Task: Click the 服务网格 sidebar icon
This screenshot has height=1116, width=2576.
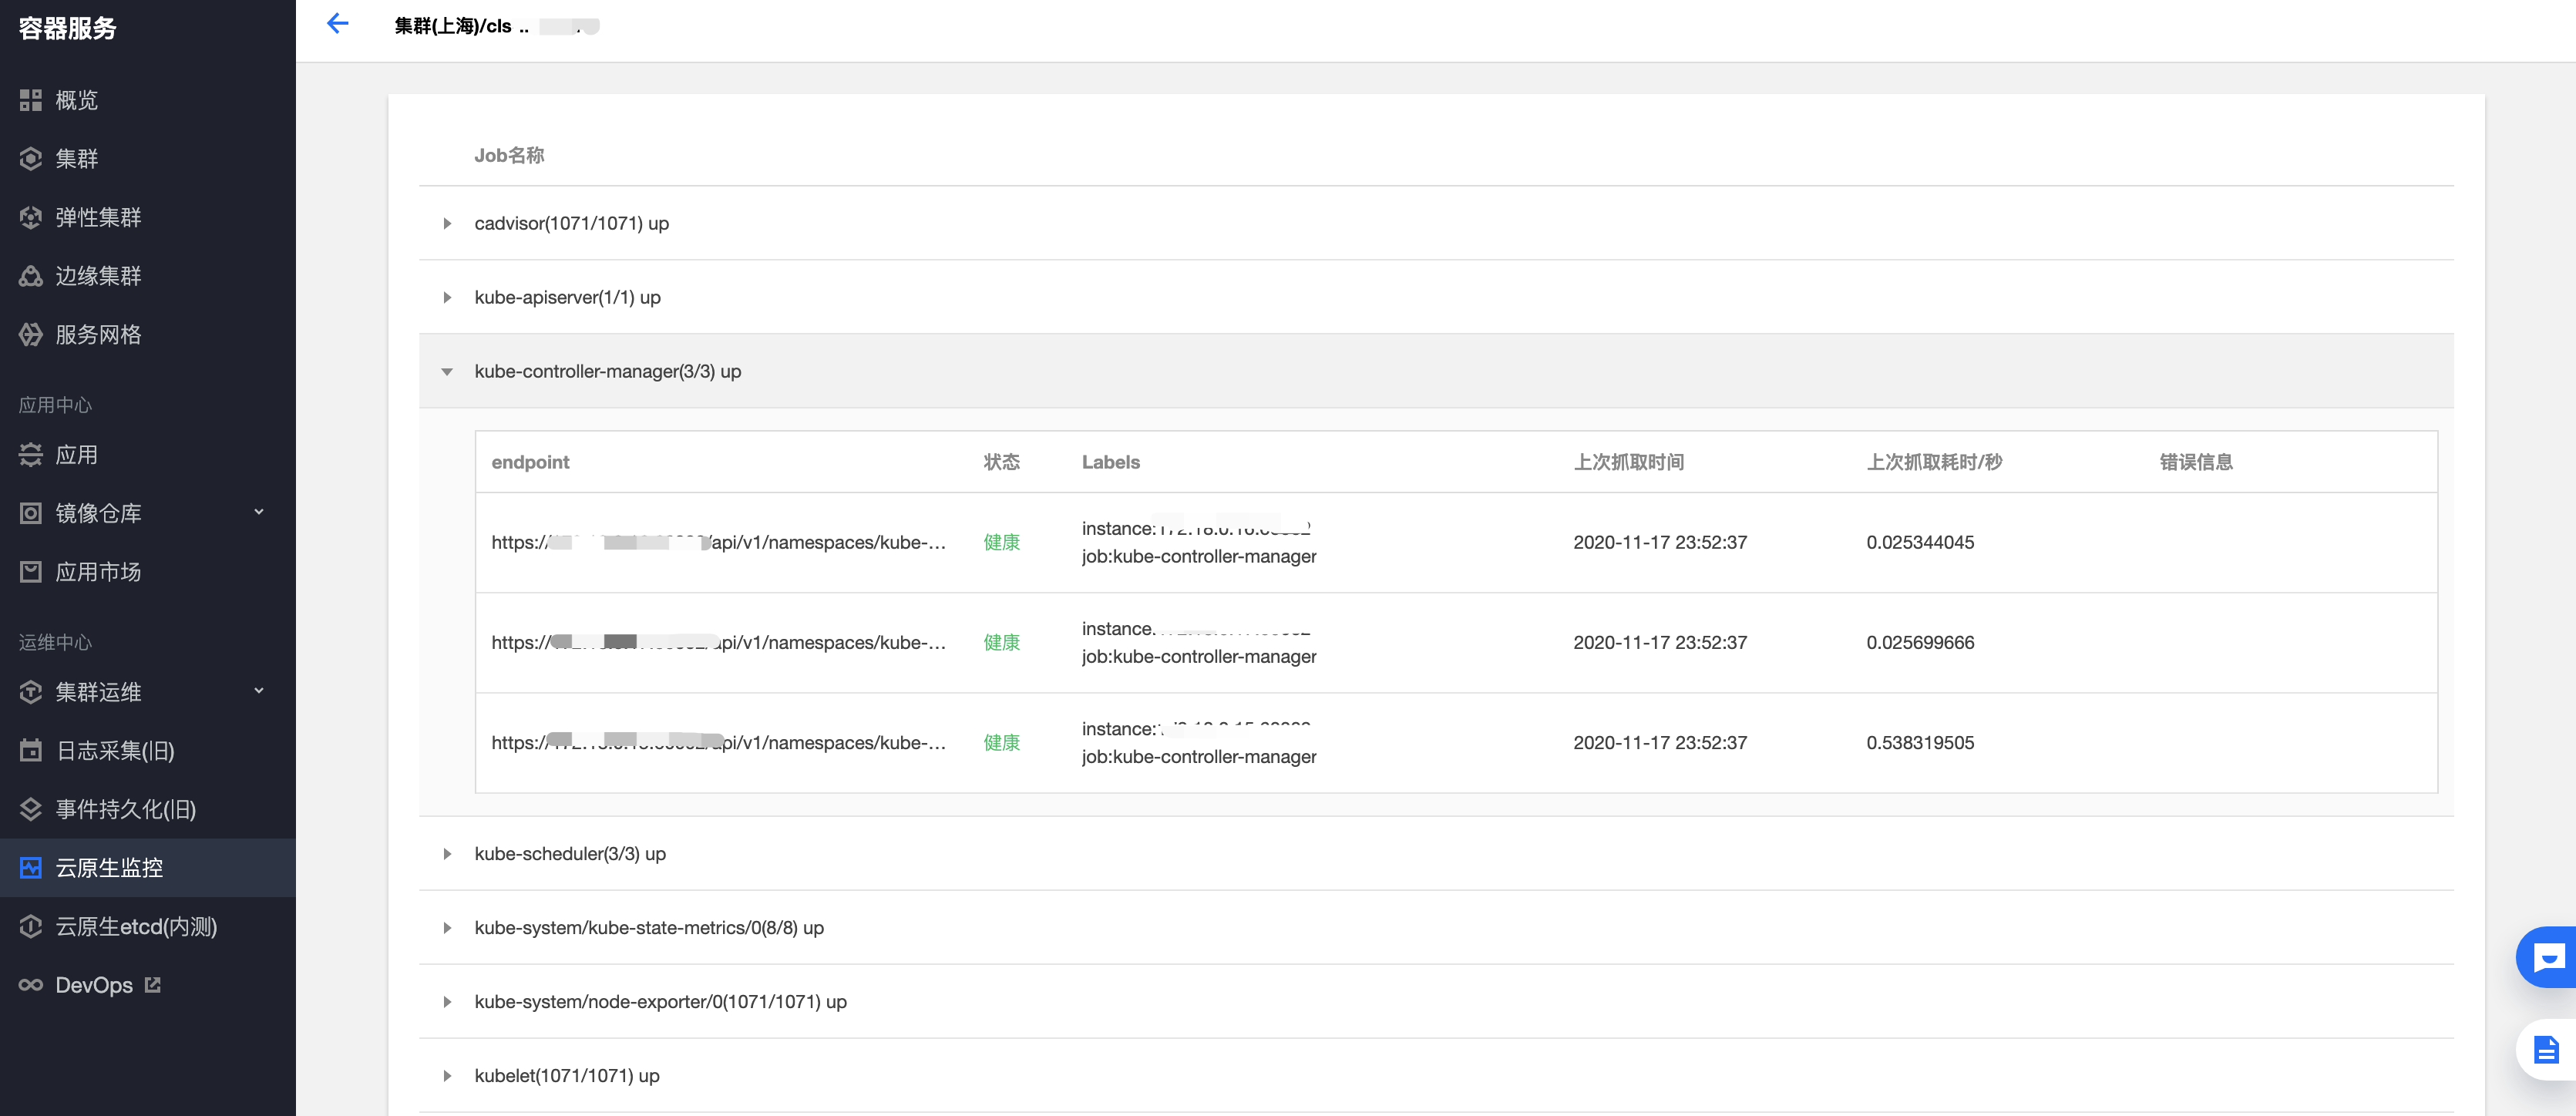Action: tap(31, 335)
